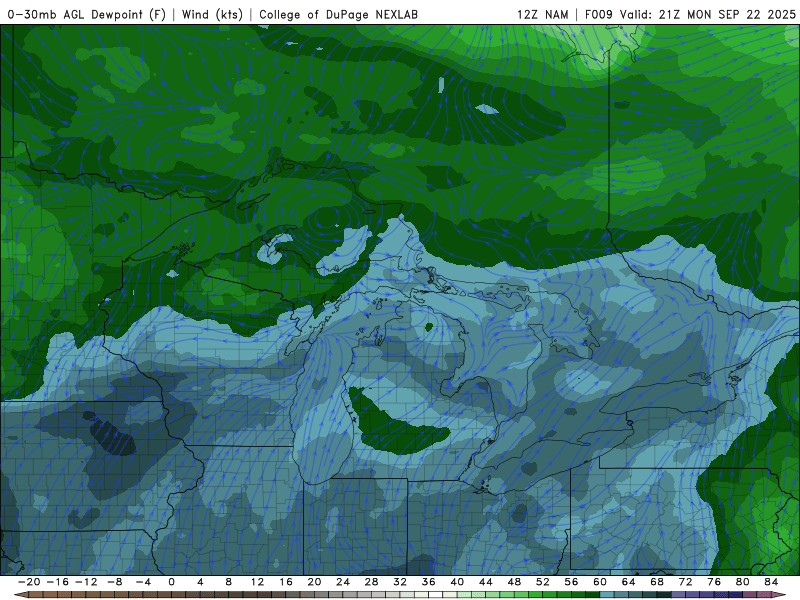Viewport: 800px width, 600px height.
Task: Click the 'College of DuPage NEXLAB' credit text
Action: [338, 14]
